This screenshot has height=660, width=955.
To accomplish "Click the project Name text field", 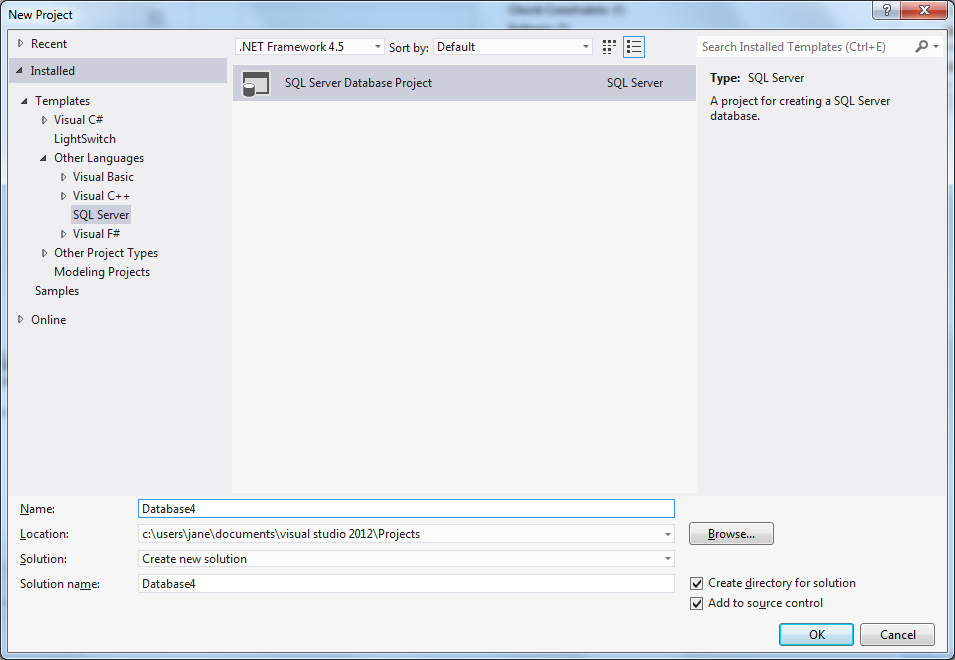I will point(406,509).
